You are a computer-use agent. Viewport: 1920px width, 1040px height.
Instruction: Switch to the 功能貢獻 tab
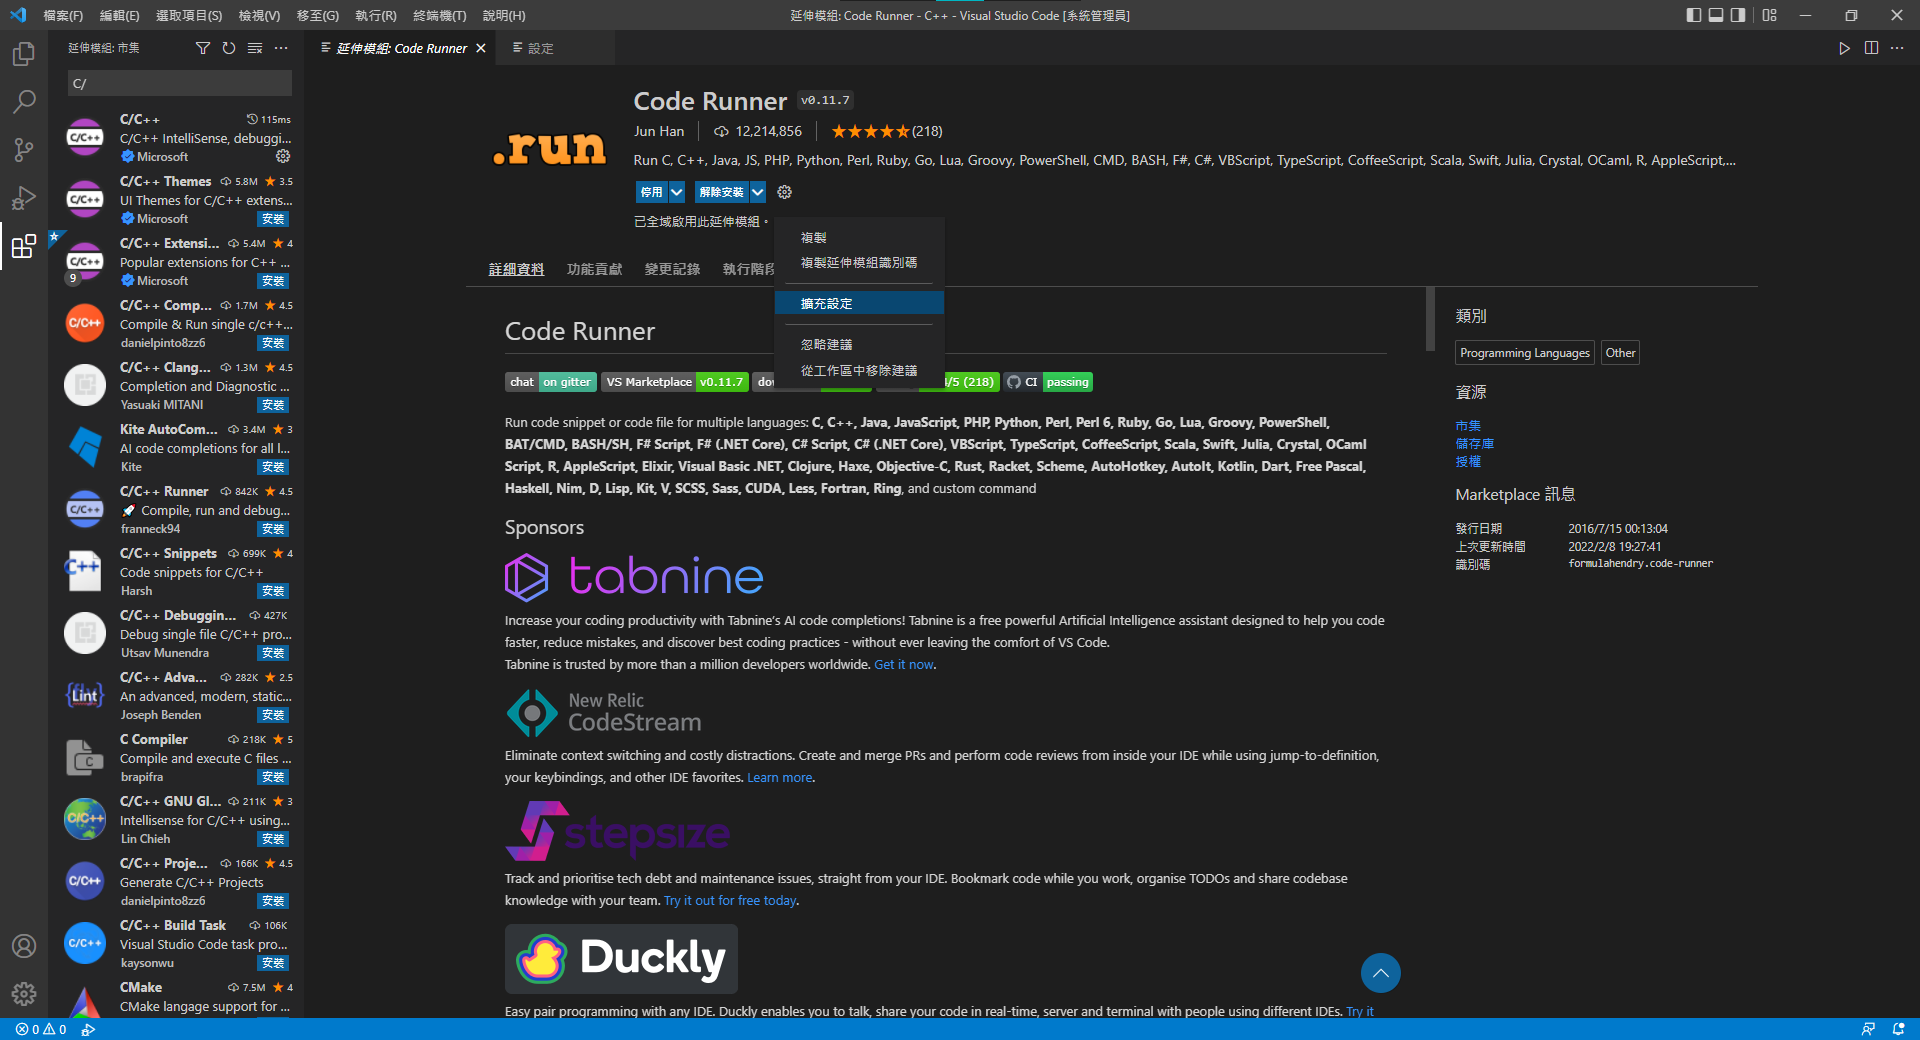tap(594, 269)
